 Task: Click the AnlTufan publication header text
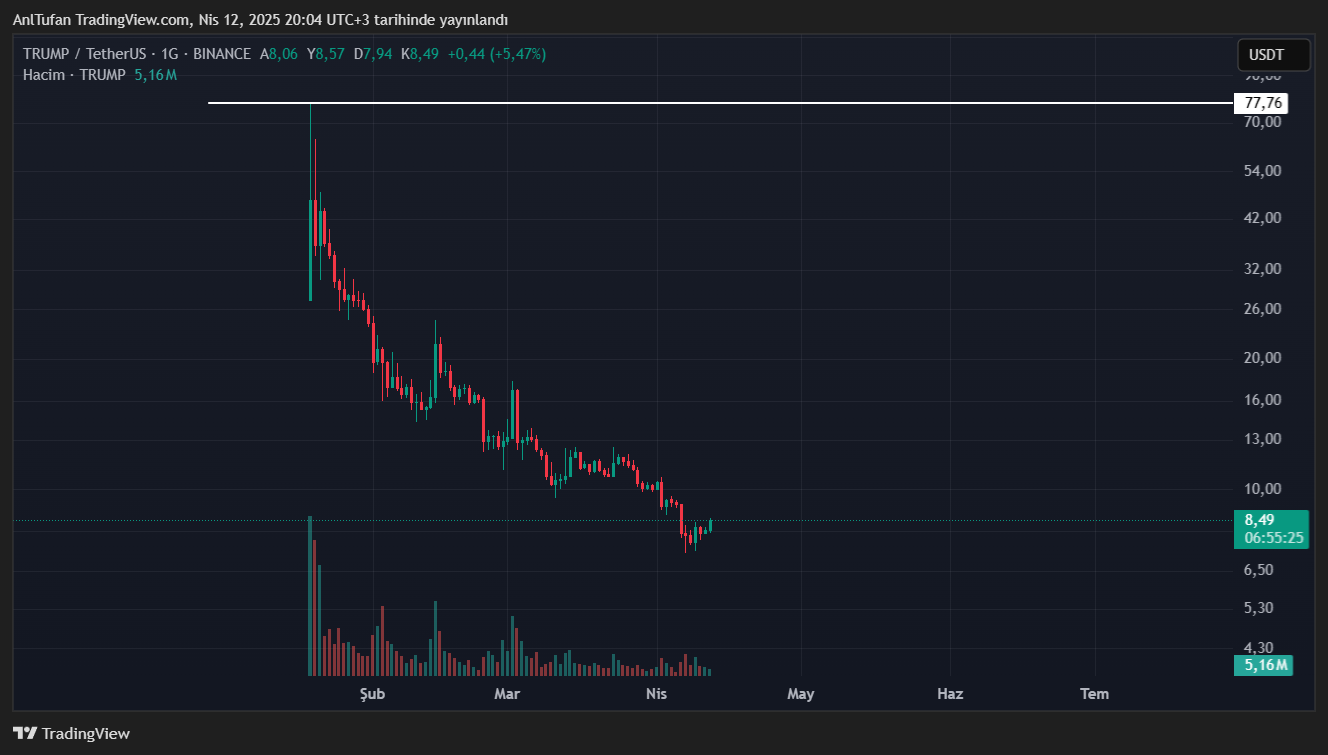pos(260,20)
